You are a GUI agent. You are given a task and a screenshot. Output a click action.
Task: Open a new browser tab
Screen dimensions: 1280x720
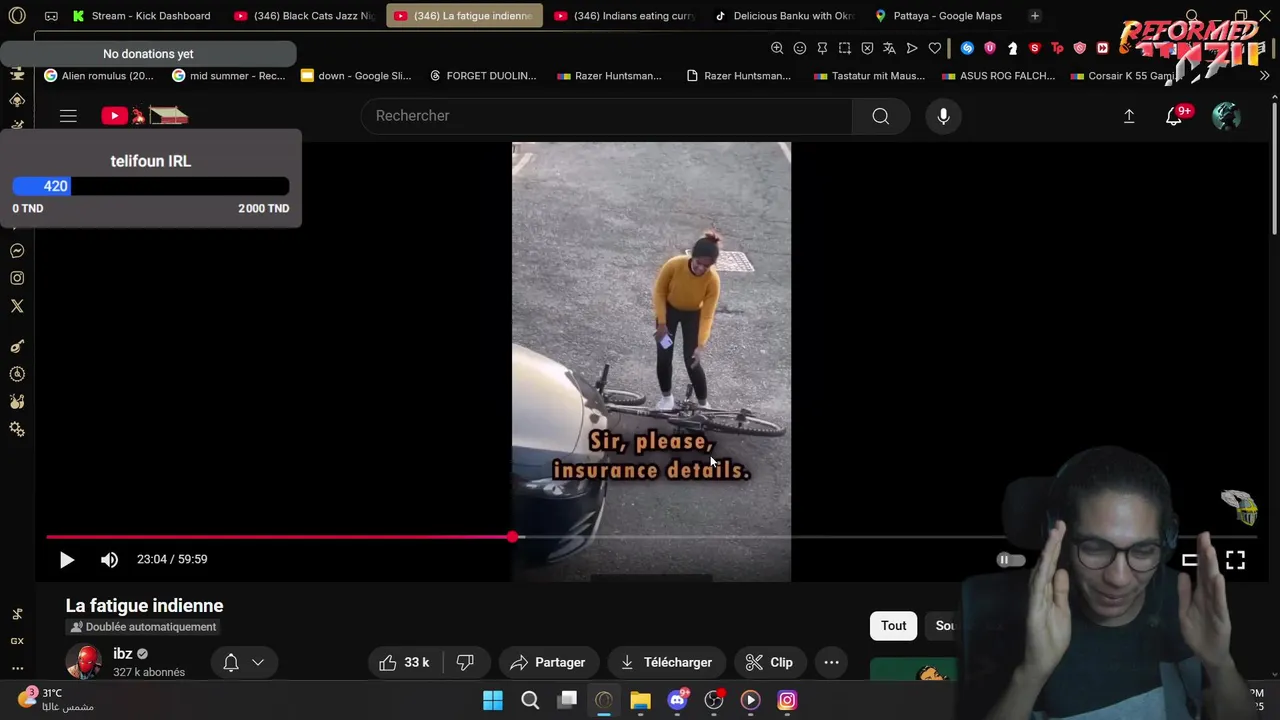click(x=1035, y=16)
